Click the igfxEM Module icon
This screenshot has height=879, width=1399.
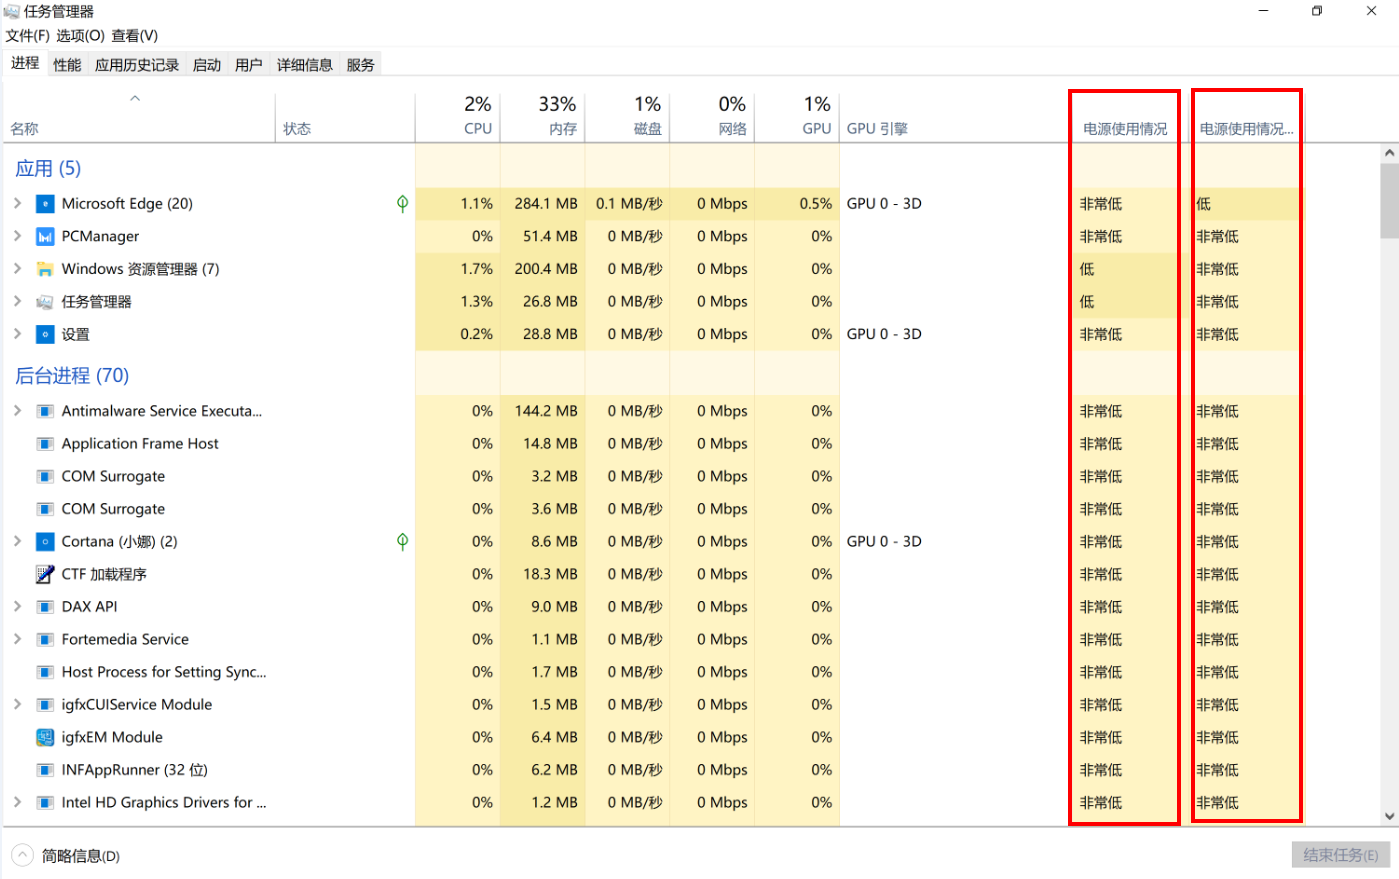[x=45, y=738]
